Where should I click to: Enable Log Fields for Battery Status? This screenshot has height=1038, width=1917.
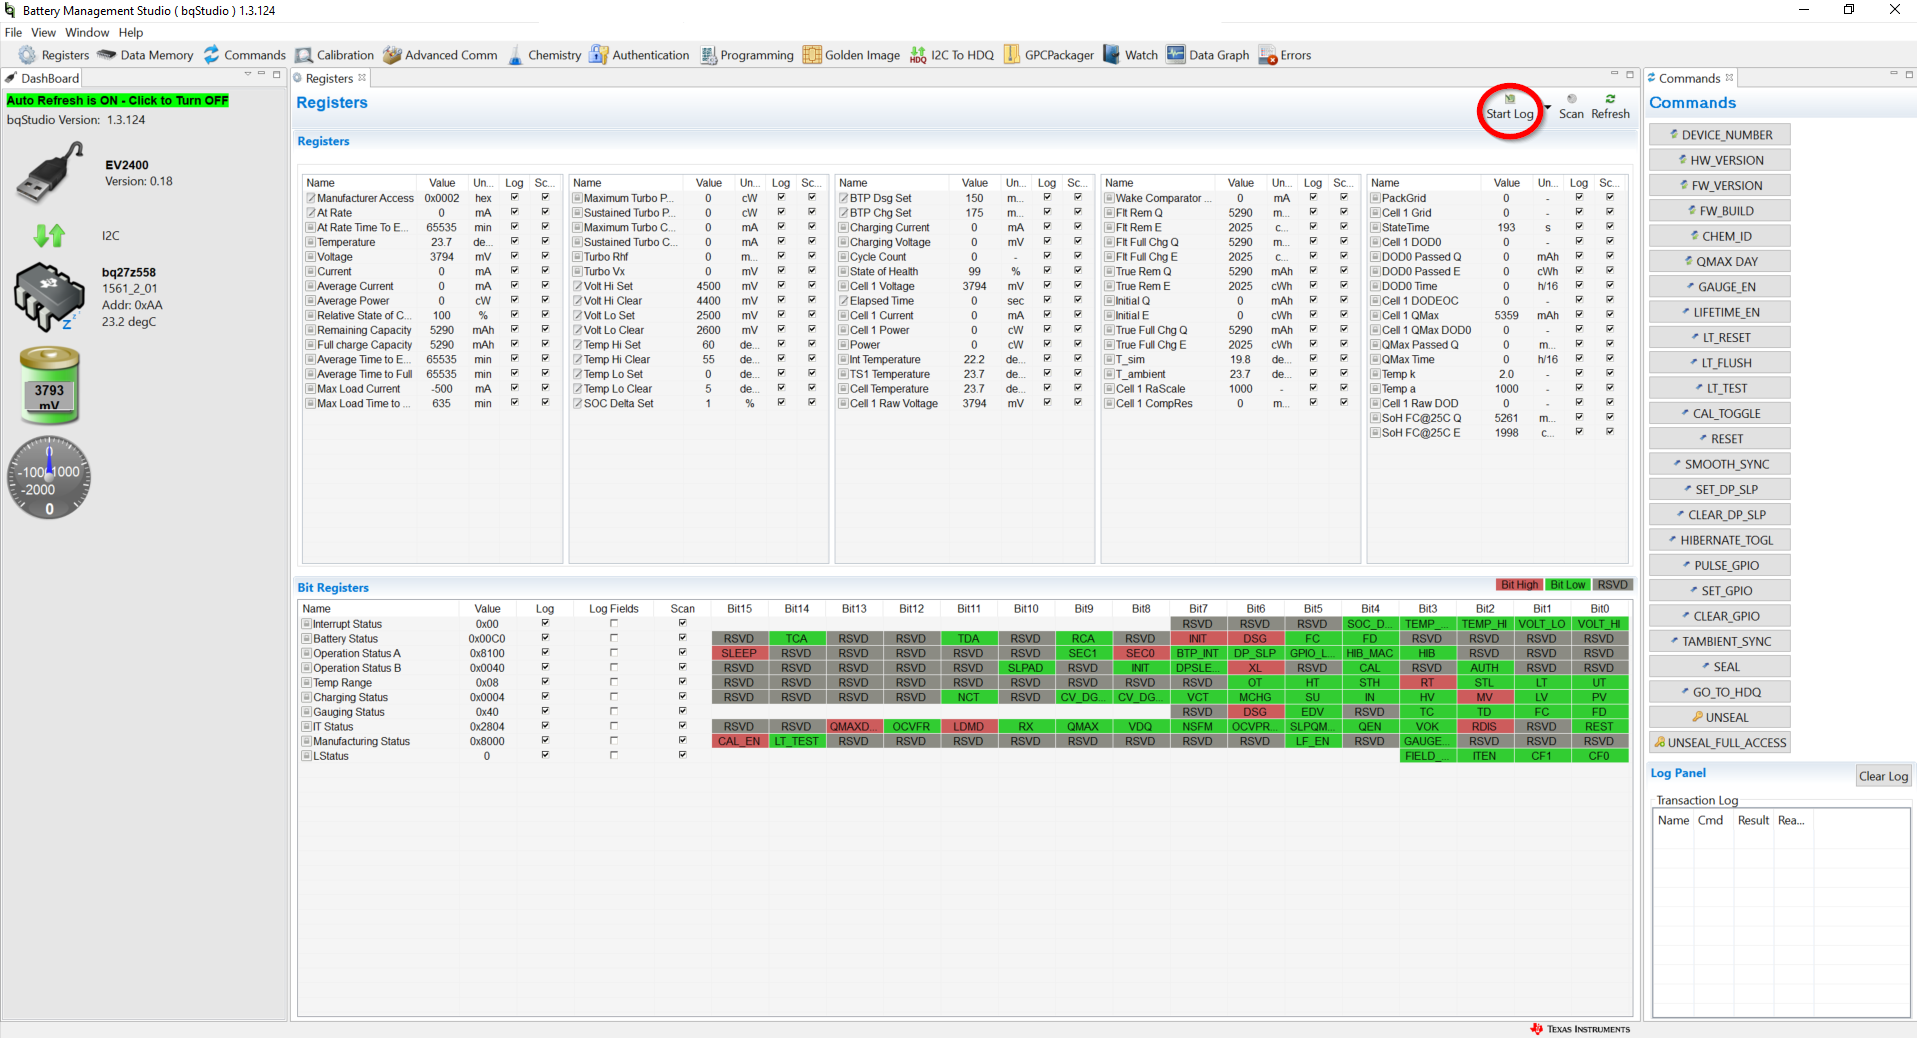coord(613,638)
